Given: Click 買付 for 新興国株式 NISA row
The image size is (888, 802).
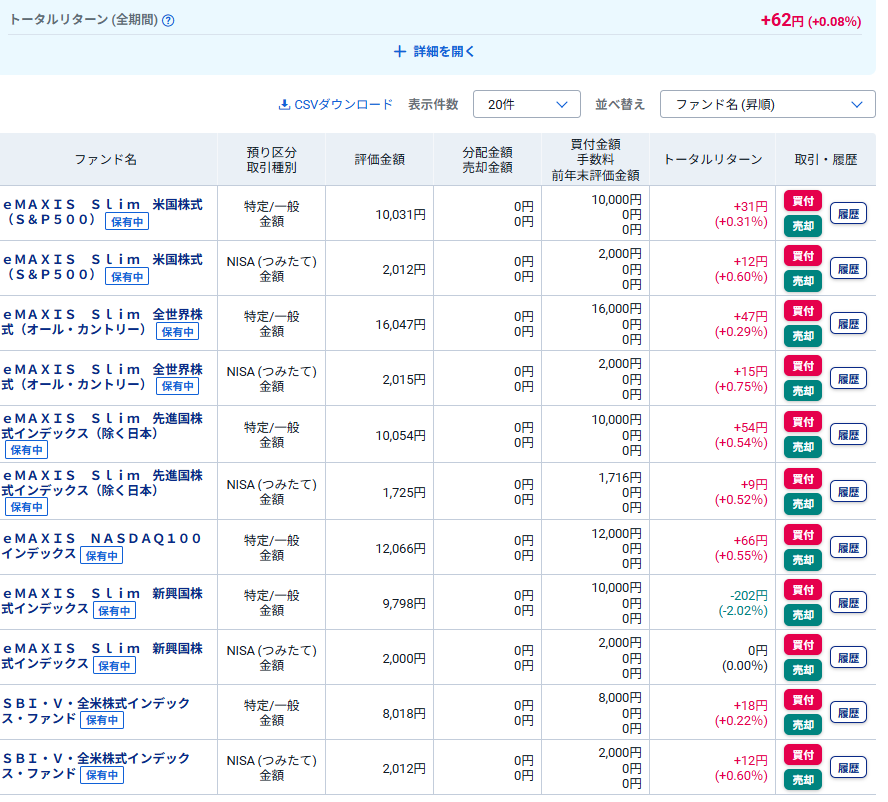Looking at the screenshot, I should [x=802, y=645].
